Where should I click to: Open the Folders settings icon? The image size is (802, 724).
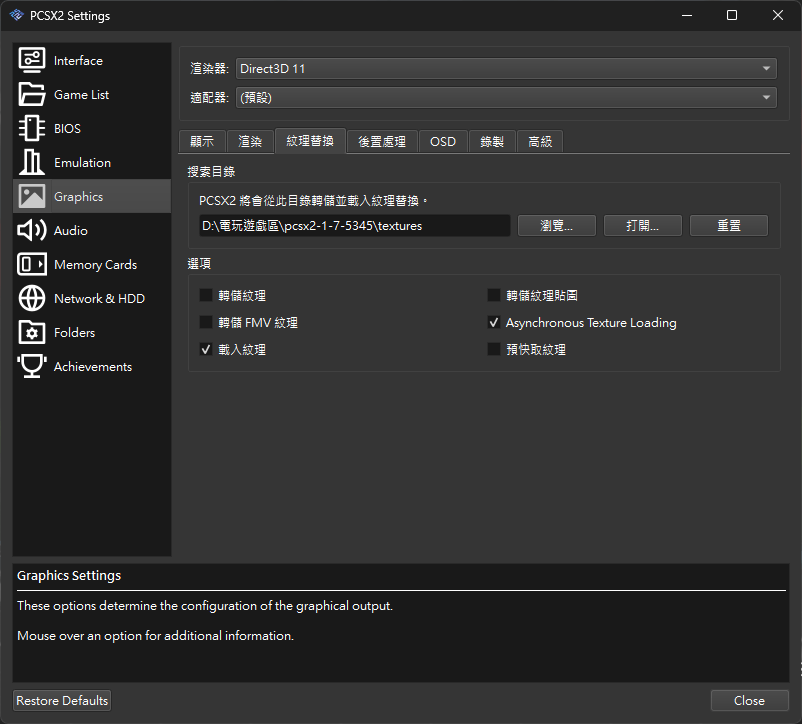(32, 333)
